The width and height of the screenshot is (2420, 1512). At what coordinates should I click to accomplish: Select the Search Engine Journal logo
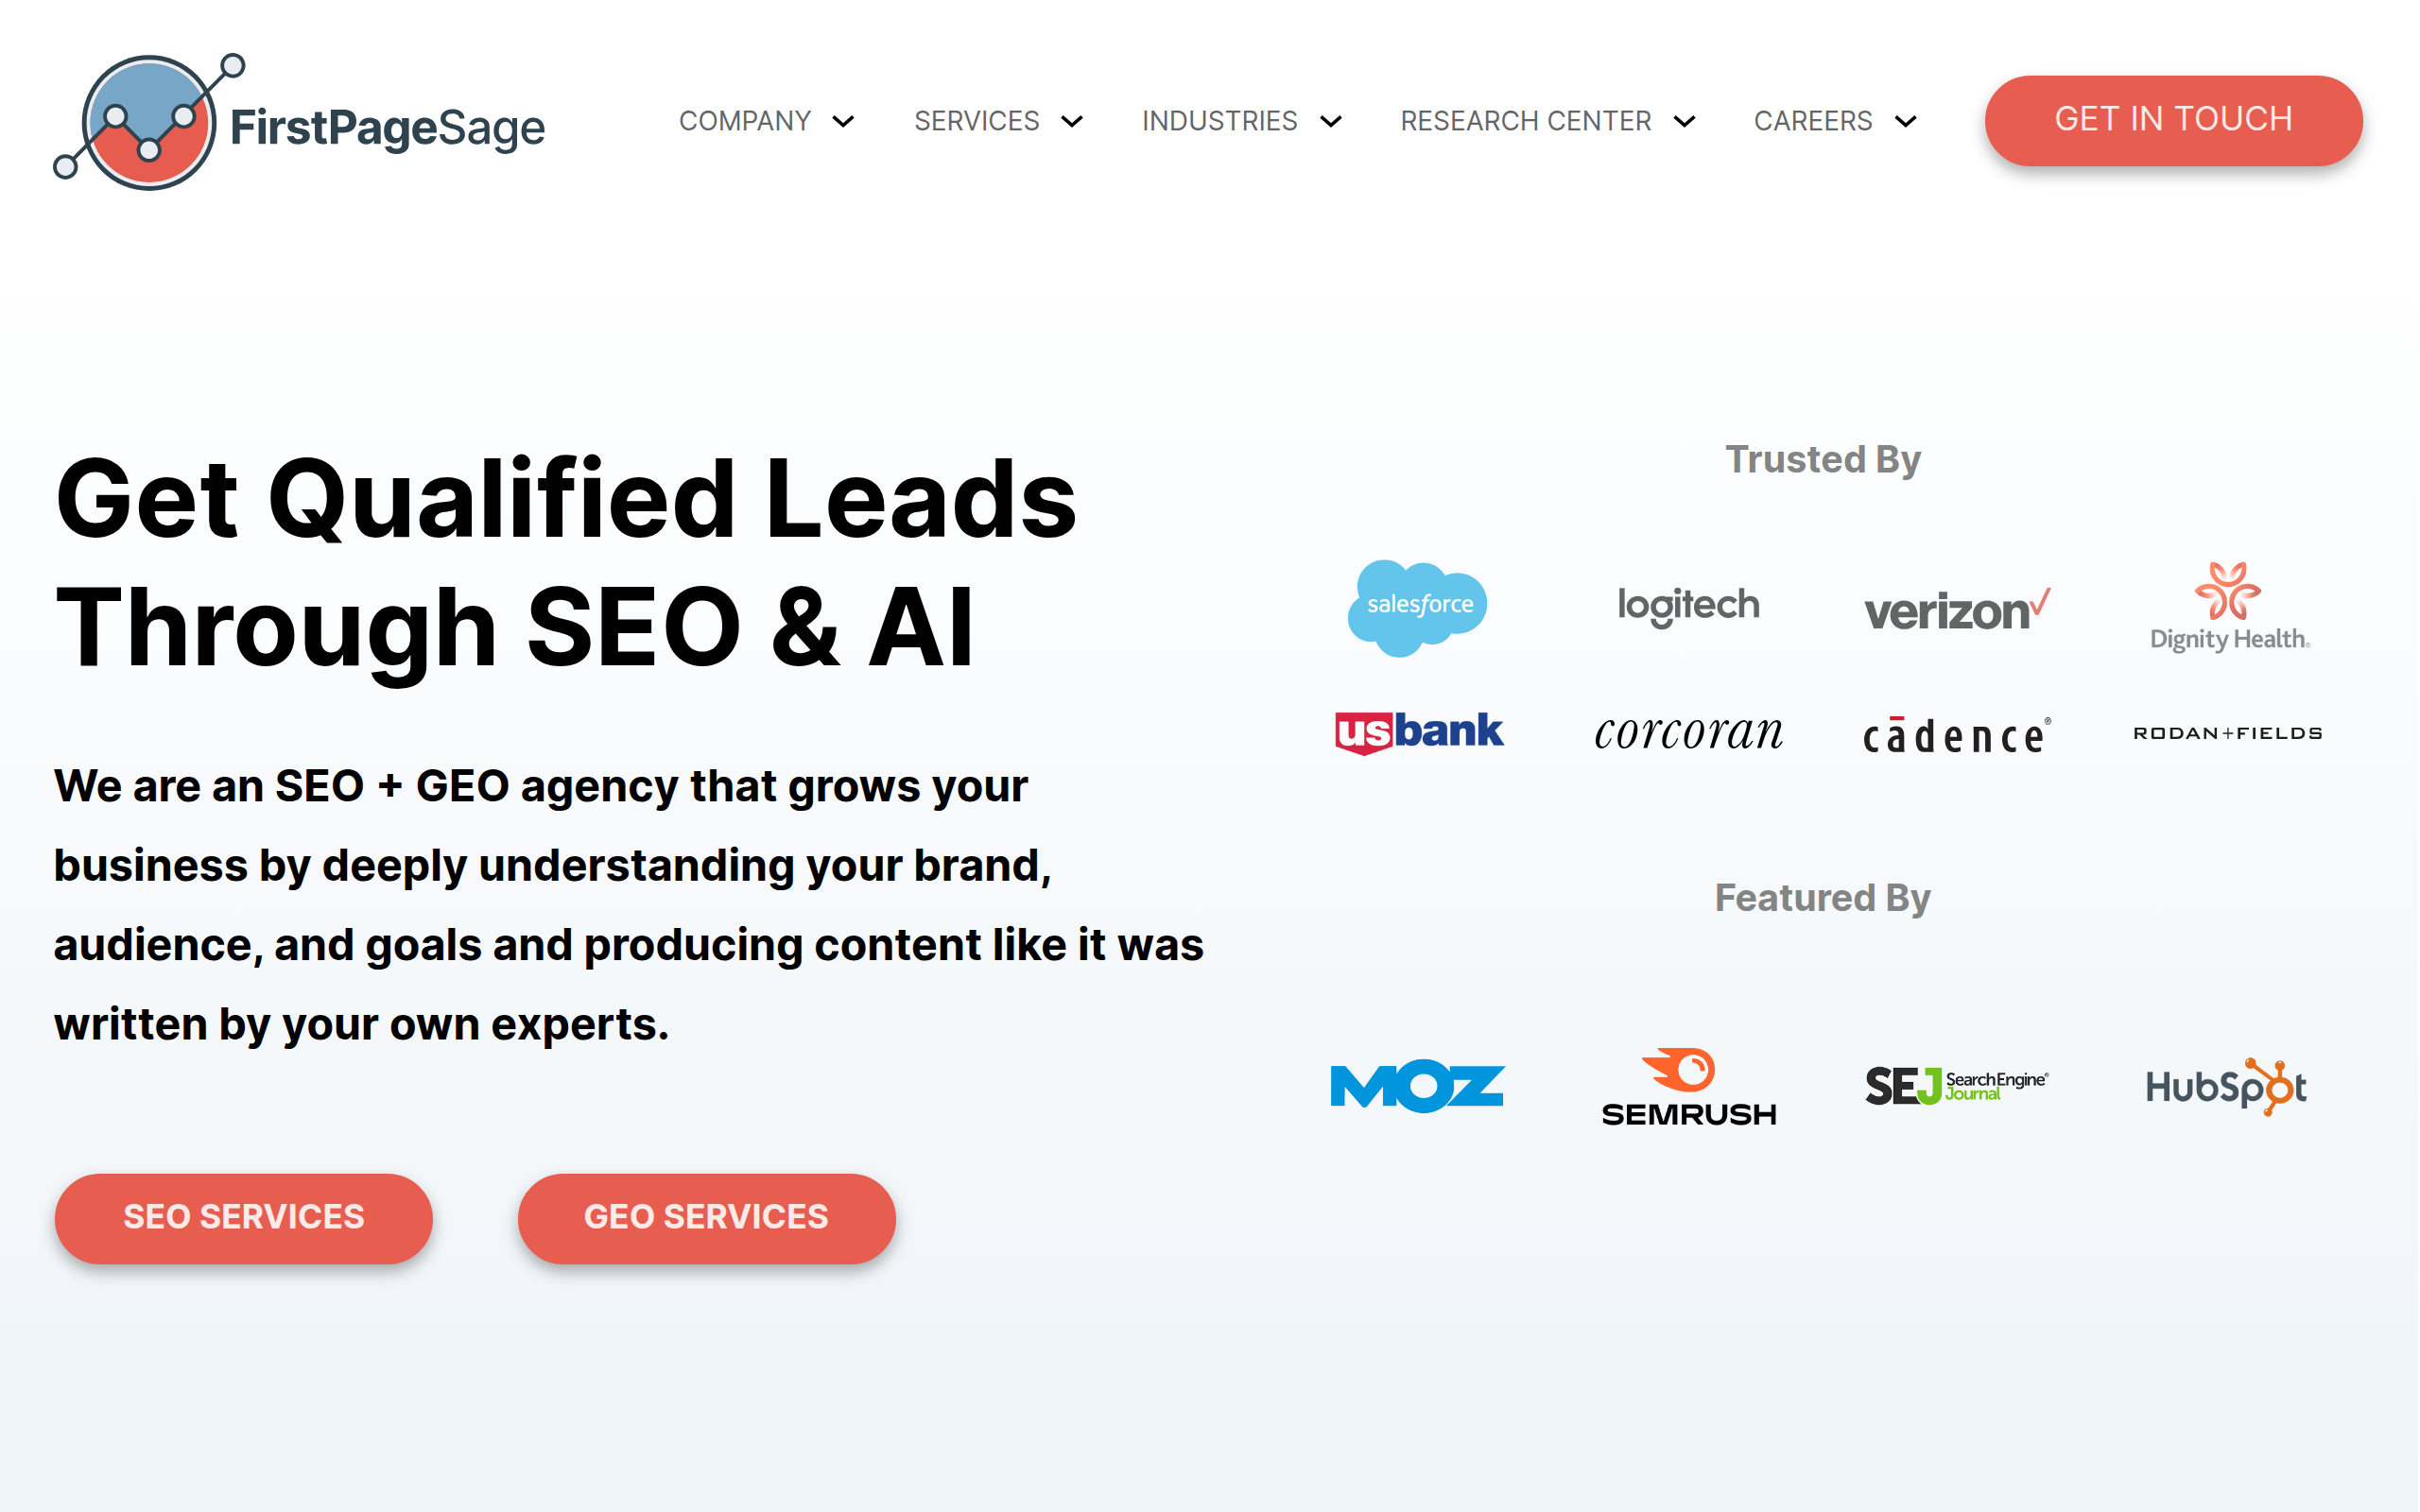1956,1085
